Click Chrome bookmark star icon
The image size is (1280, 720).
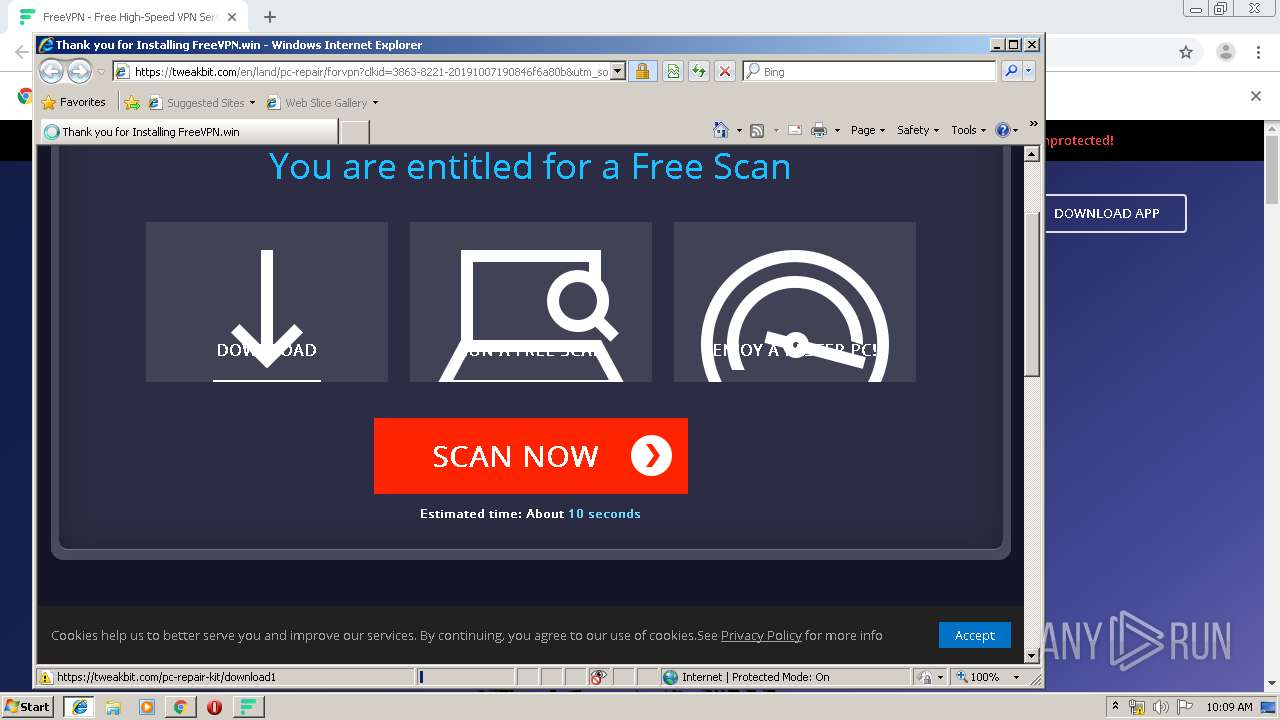1186,52
